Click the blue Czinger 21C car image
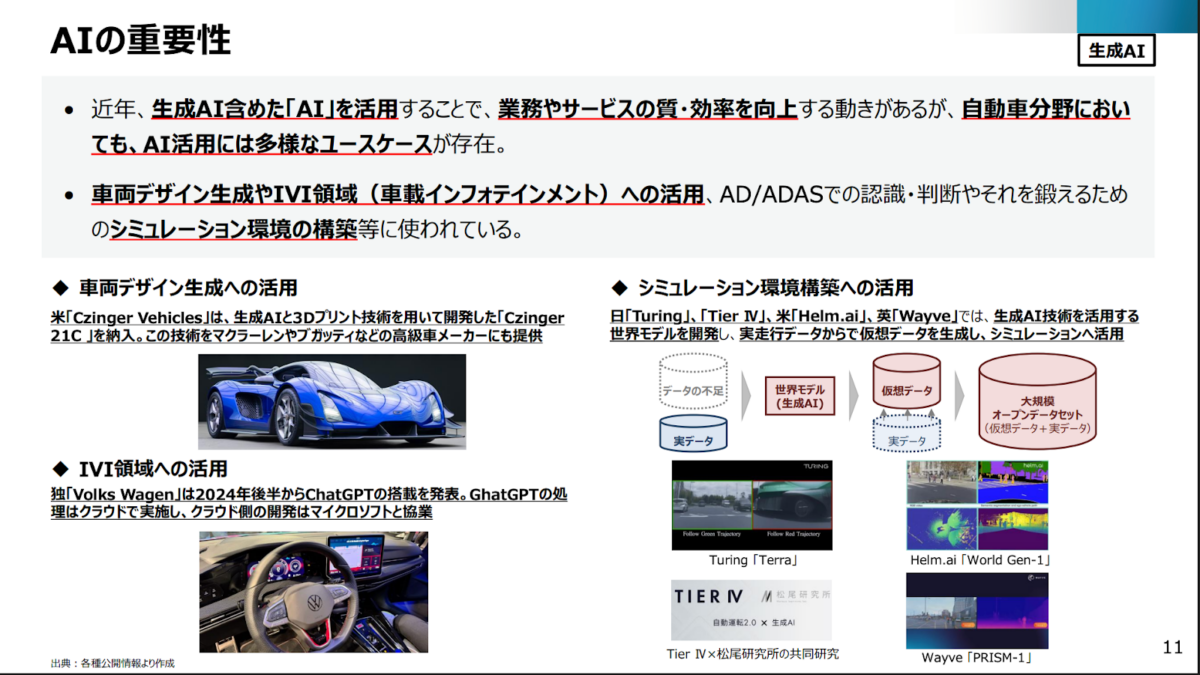 pos(331,401)
